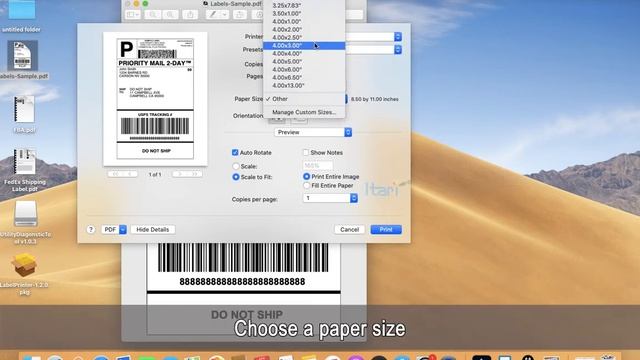This screenshot has height=360, width=640.
Task: Choose 4.00x6.00" paper size
Action: (x=304, y=69)
